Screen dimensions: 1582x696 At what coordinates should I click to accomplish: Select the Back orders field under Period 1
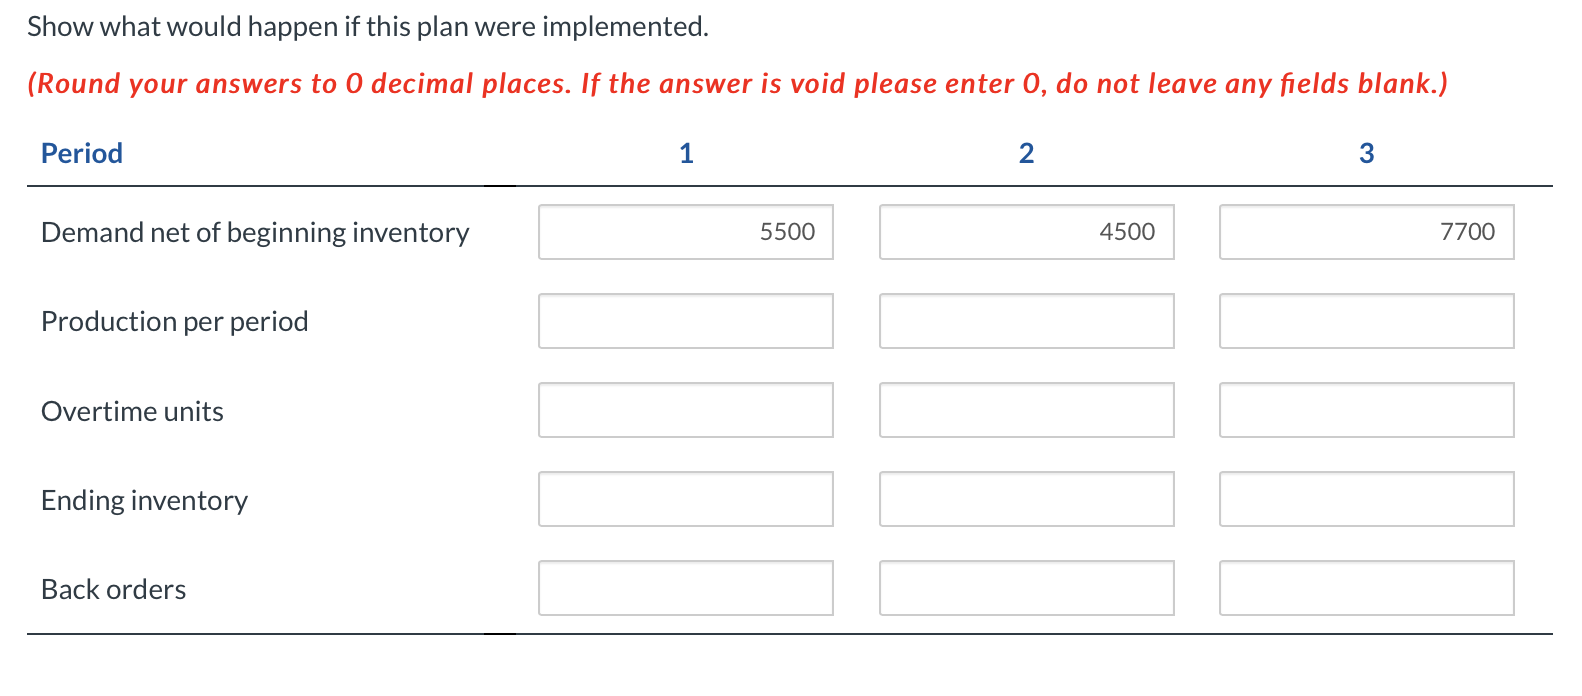685,588
